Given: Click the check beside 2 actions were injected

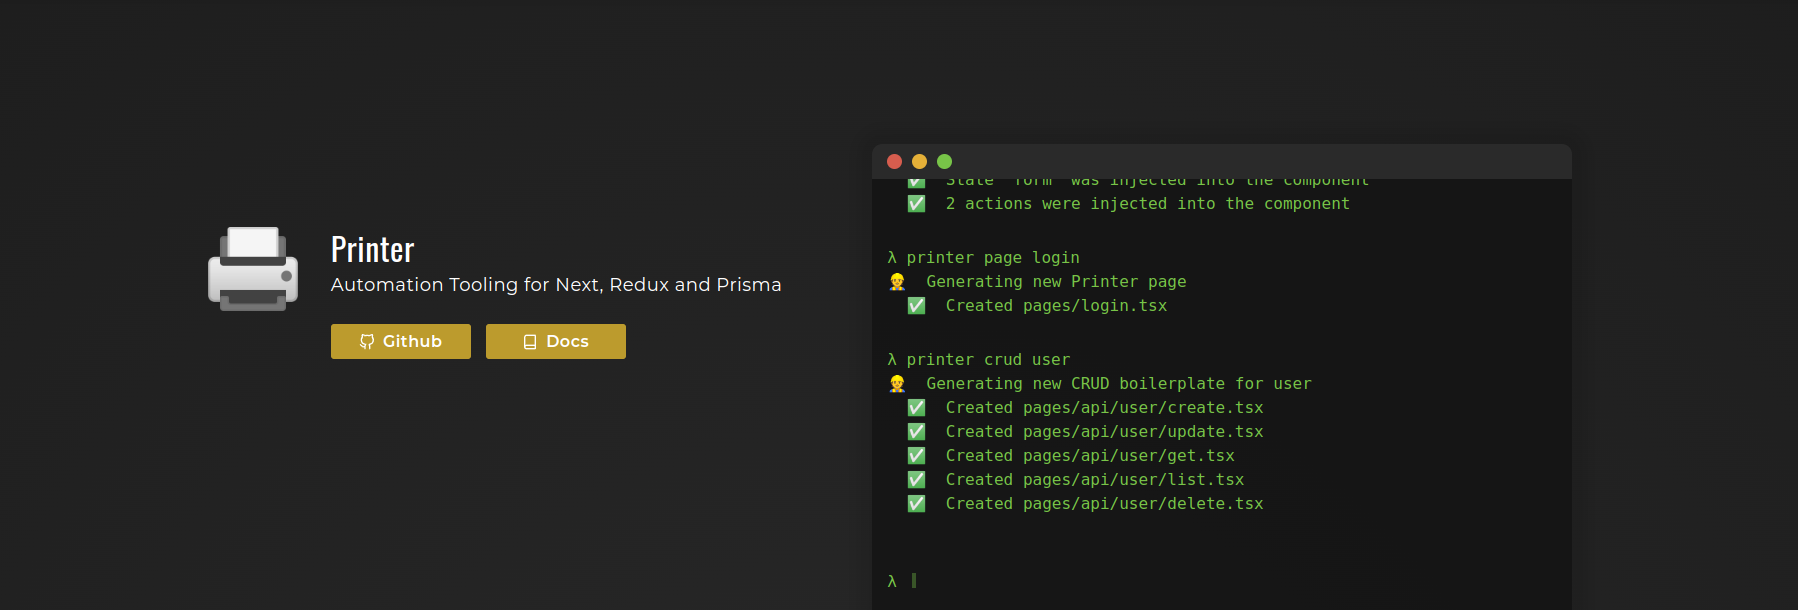Looking at the screenshot, I should tap(916, 204).
